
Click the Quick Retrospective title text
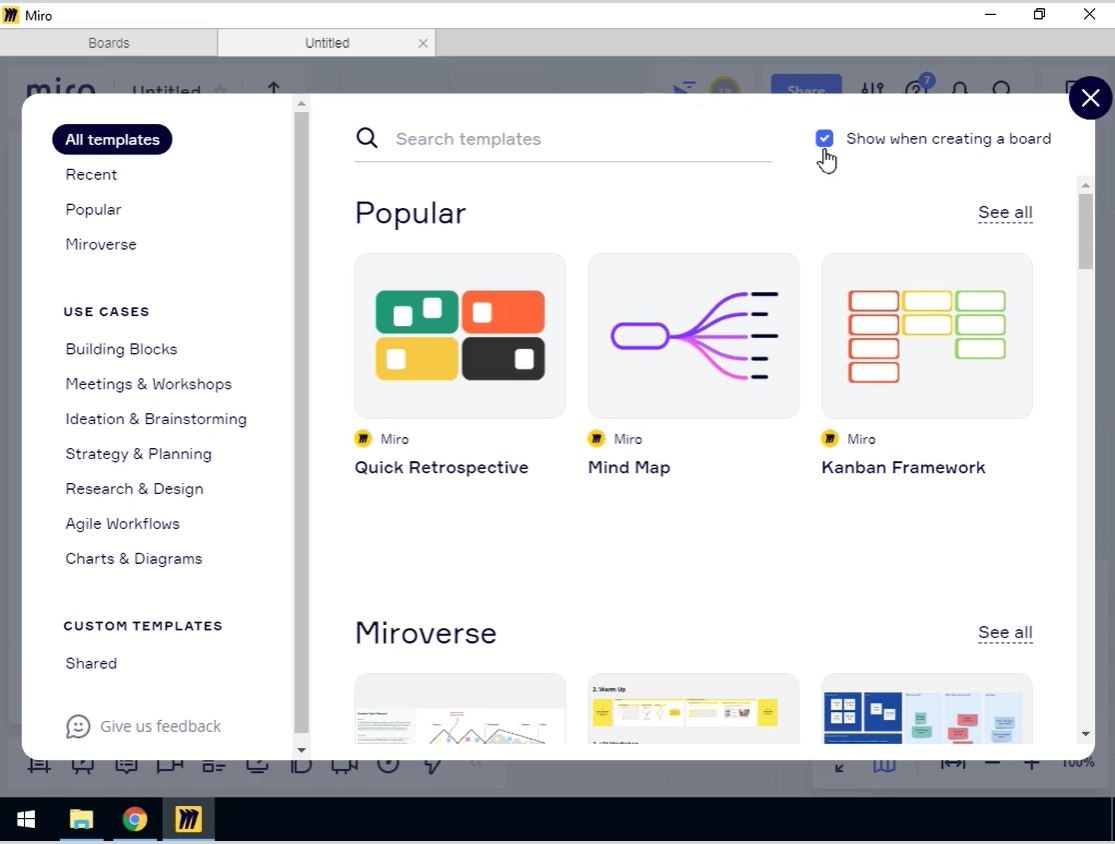click(442, 467)
